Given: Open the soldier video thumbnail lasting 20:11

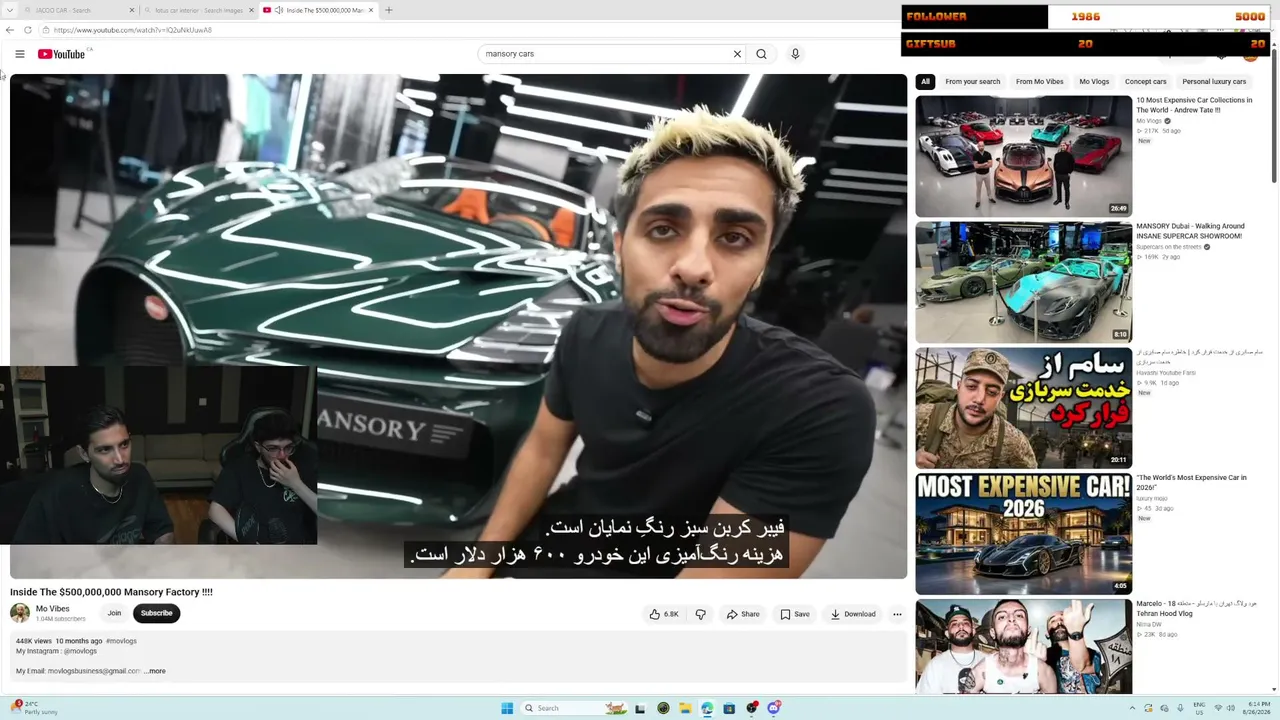Looking at the screenshot, I should point(1023,408).
